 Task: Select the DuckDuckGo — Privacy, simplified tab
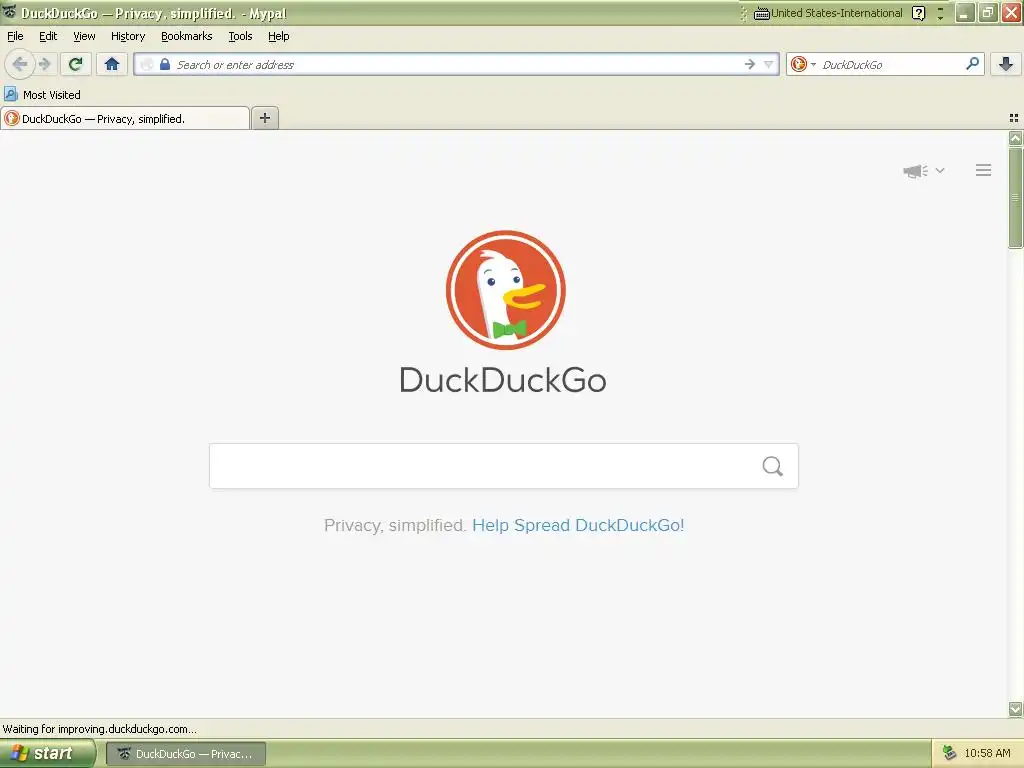pyautogui.click(x=125, y=118)
